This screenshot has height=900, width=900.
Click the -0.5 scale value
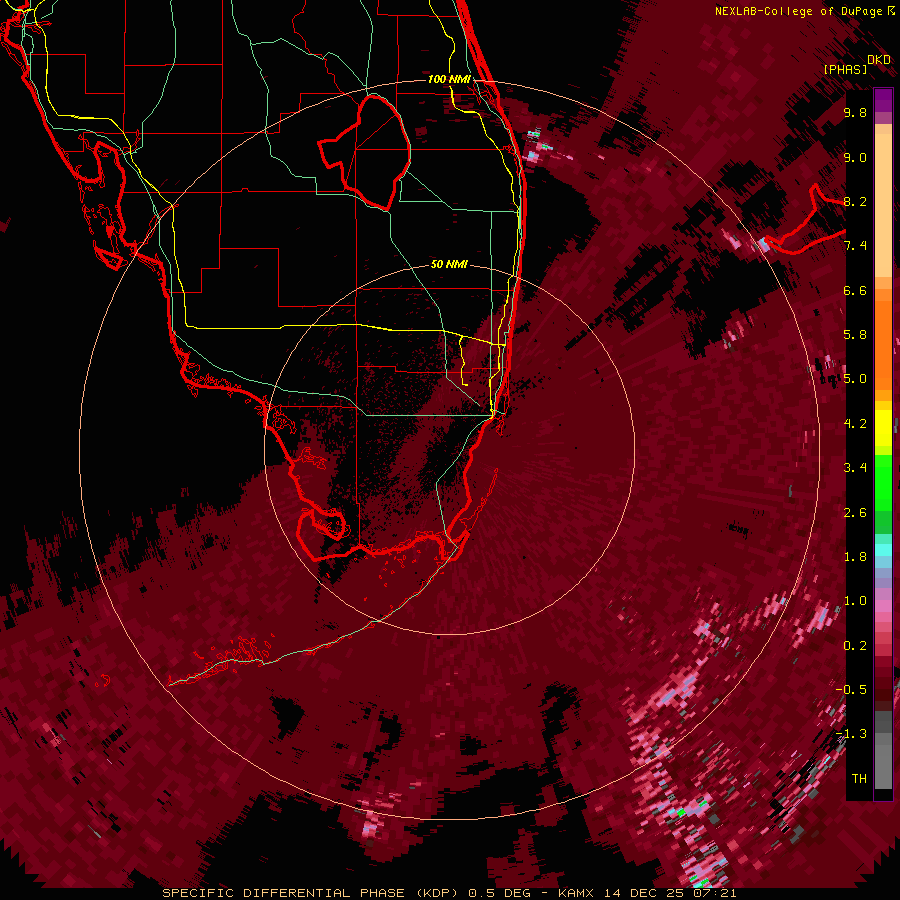[851, 689]
